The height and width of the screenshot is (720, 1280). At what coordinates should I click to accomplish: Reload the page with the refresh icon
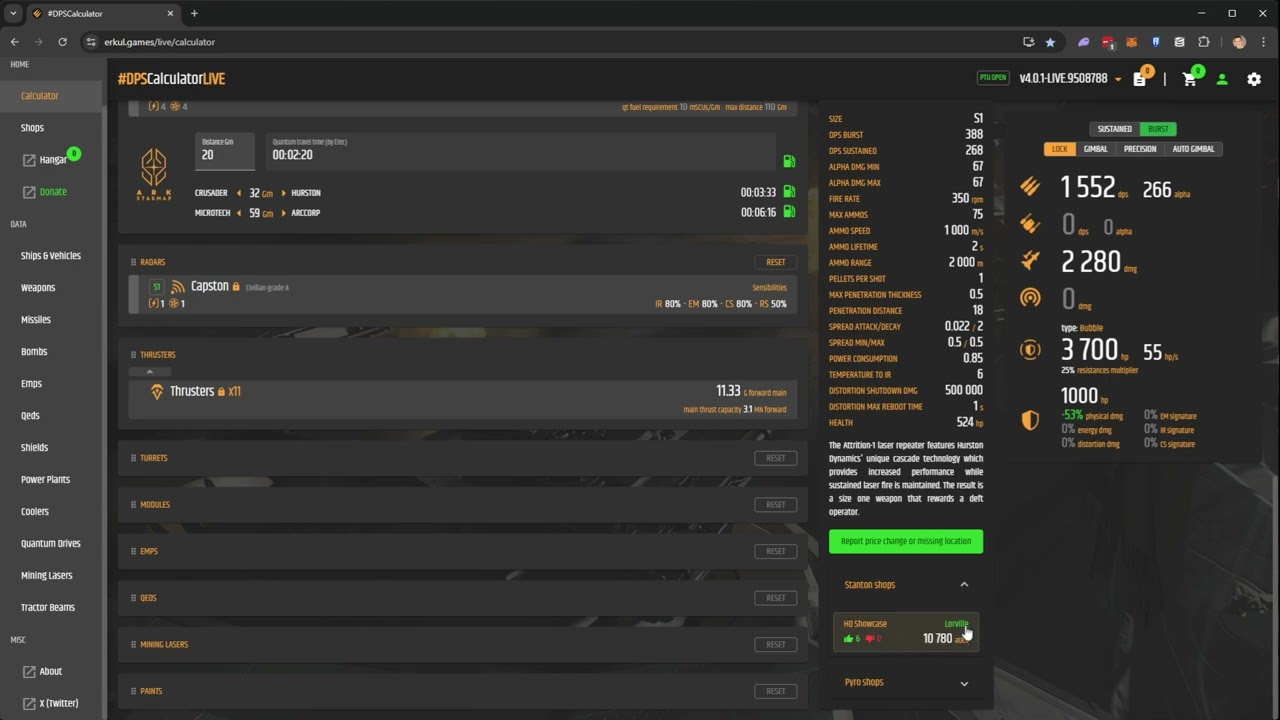click(x=62, y=42)
